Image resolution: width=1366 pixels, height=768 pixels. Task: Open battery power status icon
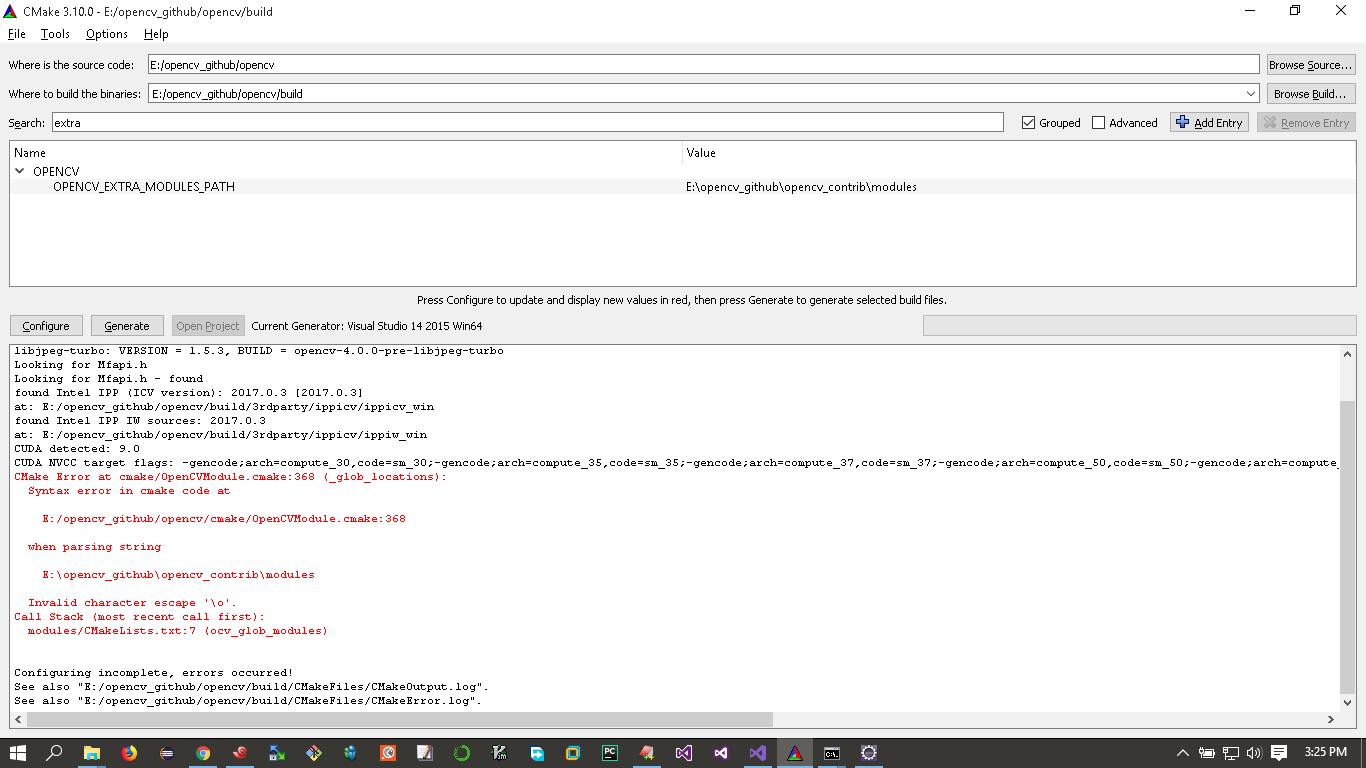click(1207, 753)
